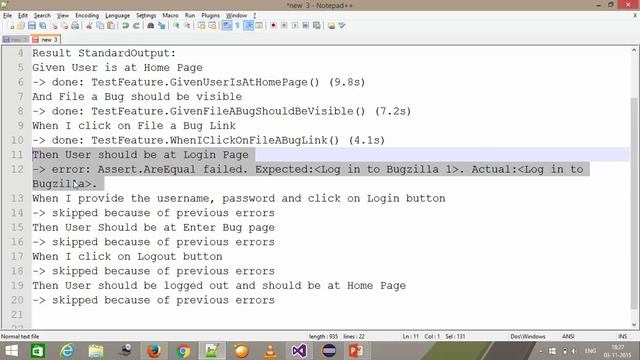Open the Run menu
The width and height of the screenshot is (640, 360).
click(190, 16)
